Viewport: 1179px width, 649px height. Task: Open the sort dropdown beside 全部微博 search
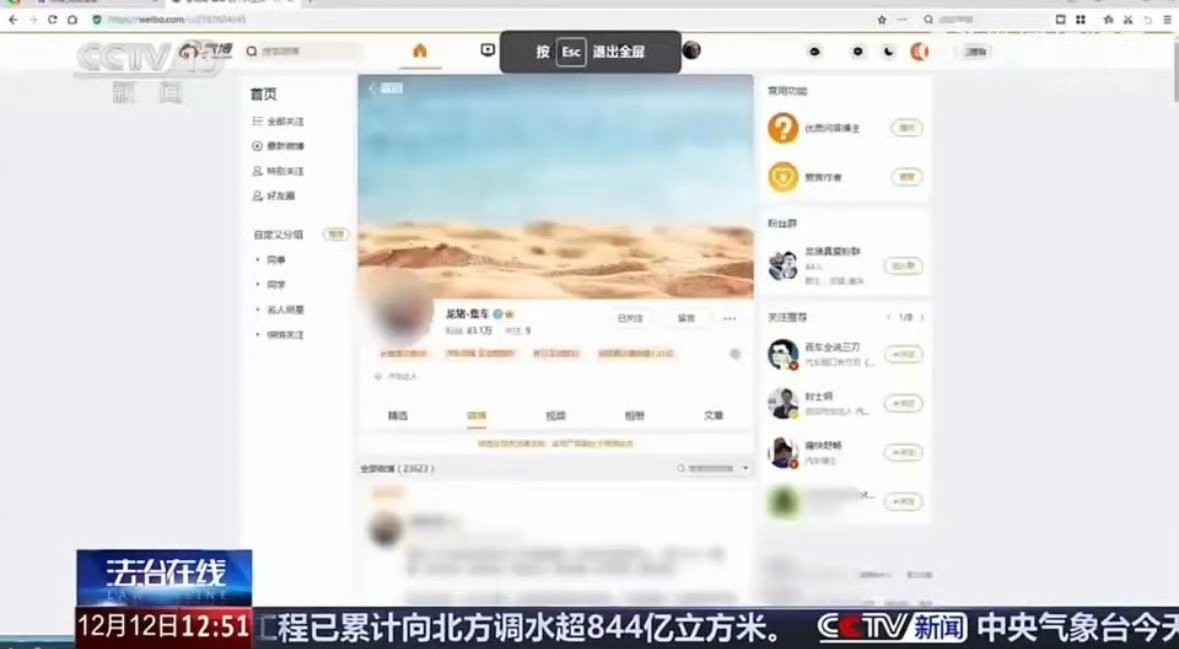746,467
